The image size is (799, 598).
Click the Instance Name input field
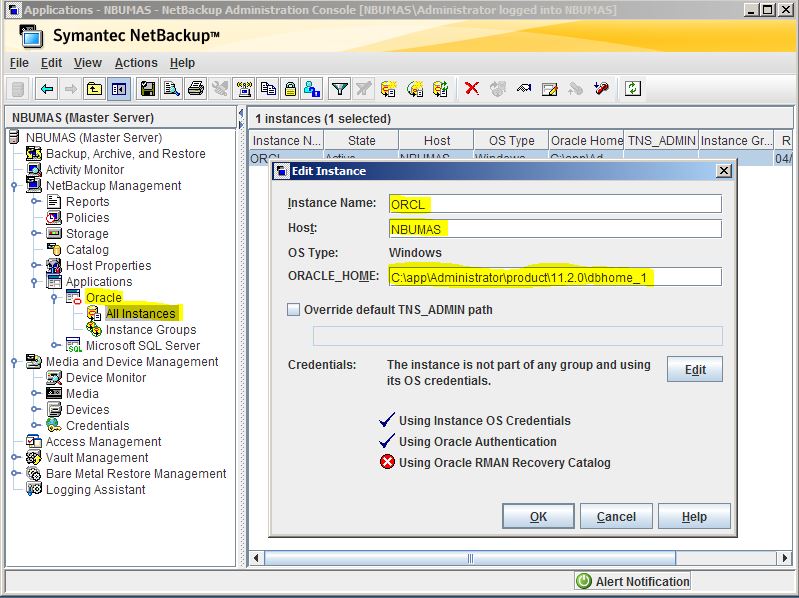(x=555, y=204)
